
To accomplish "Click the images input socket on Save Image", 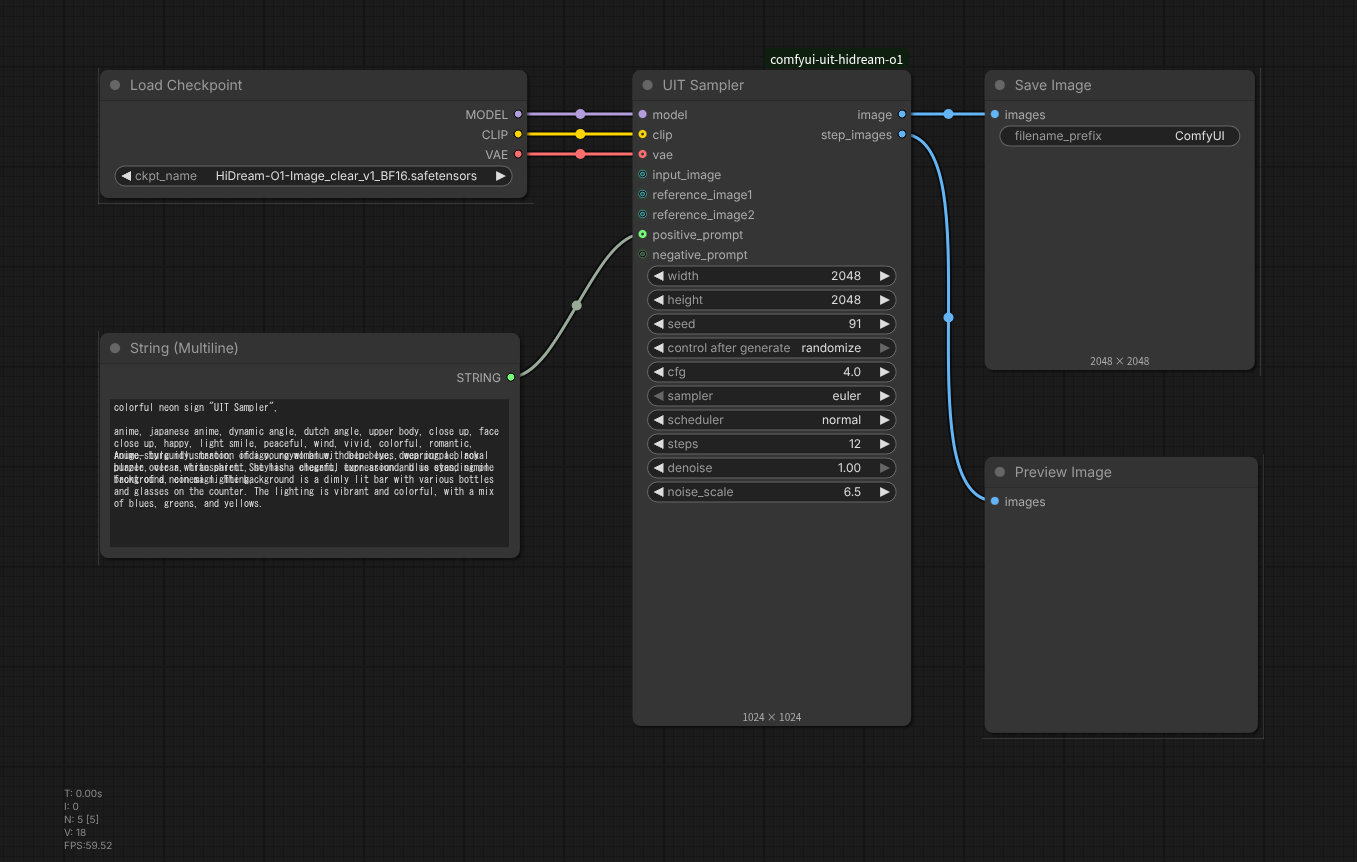I will pyautogui.click(x=994, y=115).
